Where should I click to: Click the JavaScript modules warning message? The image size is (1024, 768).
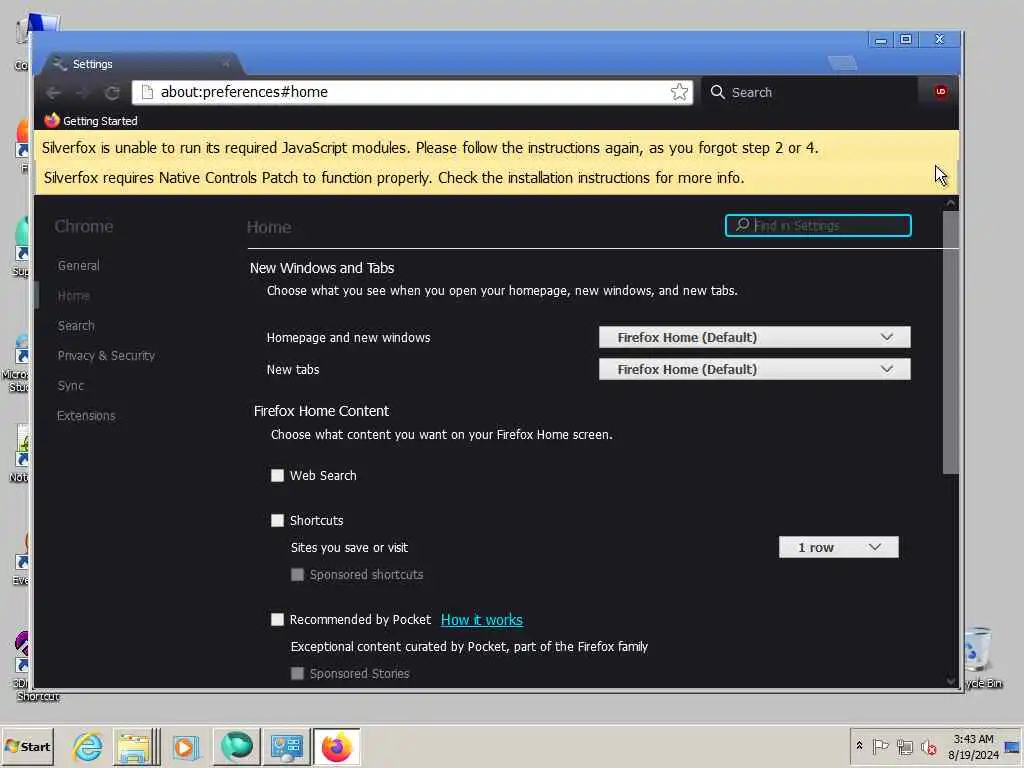tap(430, 148)
